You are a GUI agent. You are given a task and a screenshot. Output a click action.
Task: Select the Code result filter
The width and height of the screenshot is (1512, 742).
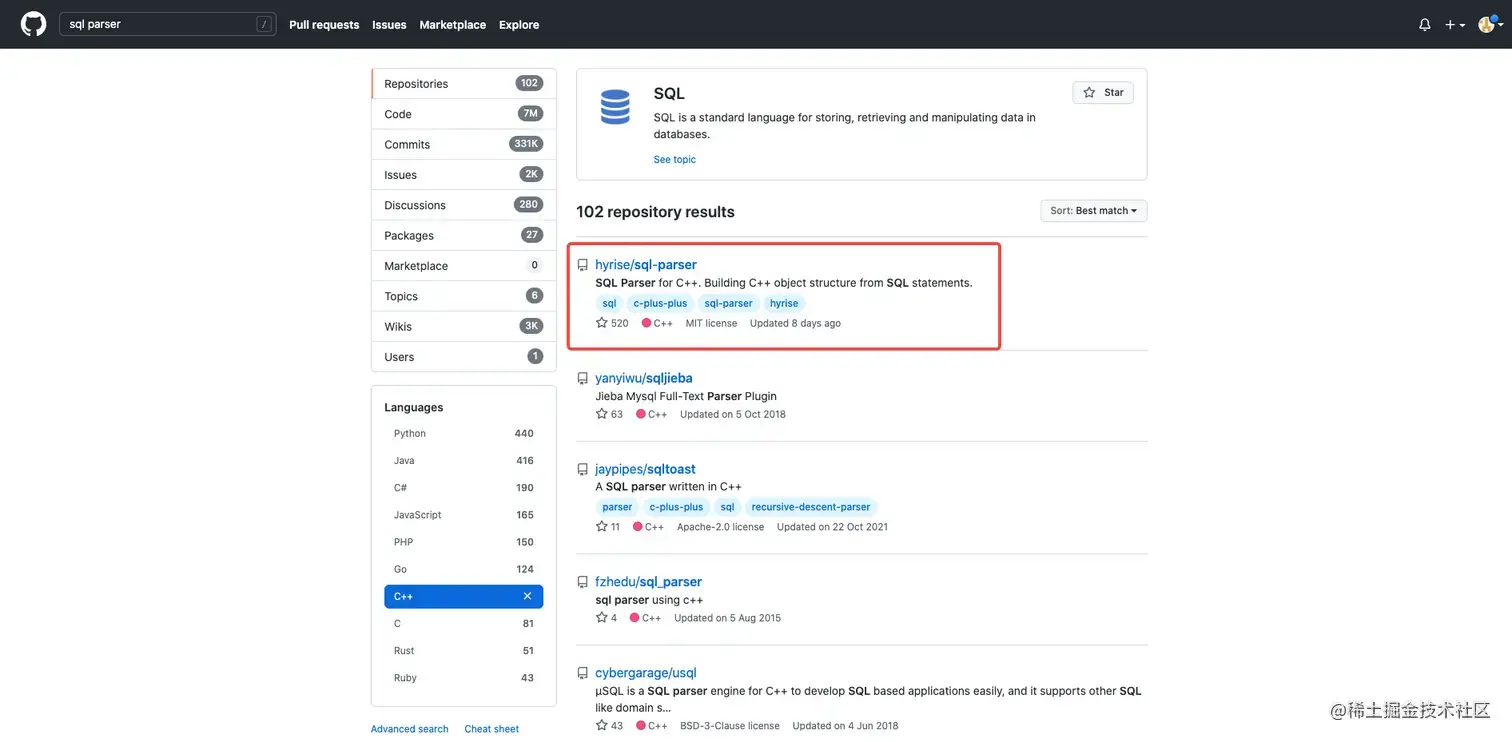464,114
